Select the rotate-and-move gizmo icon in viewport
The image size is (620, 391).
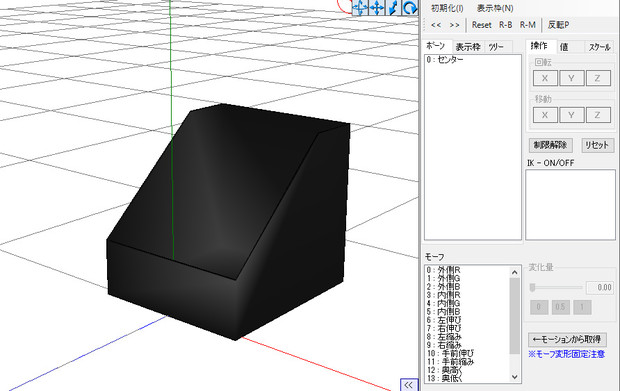(x=360, y=8)
